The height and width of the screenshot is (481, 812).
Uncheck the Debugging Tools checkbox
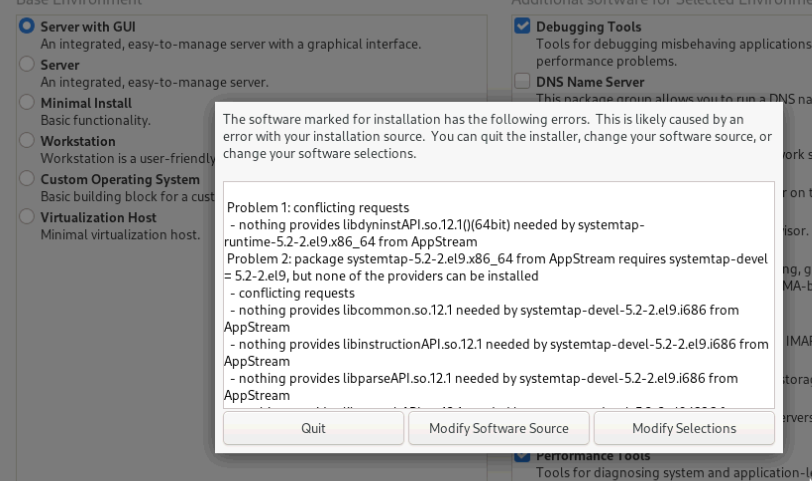click(x=522, y=27)
